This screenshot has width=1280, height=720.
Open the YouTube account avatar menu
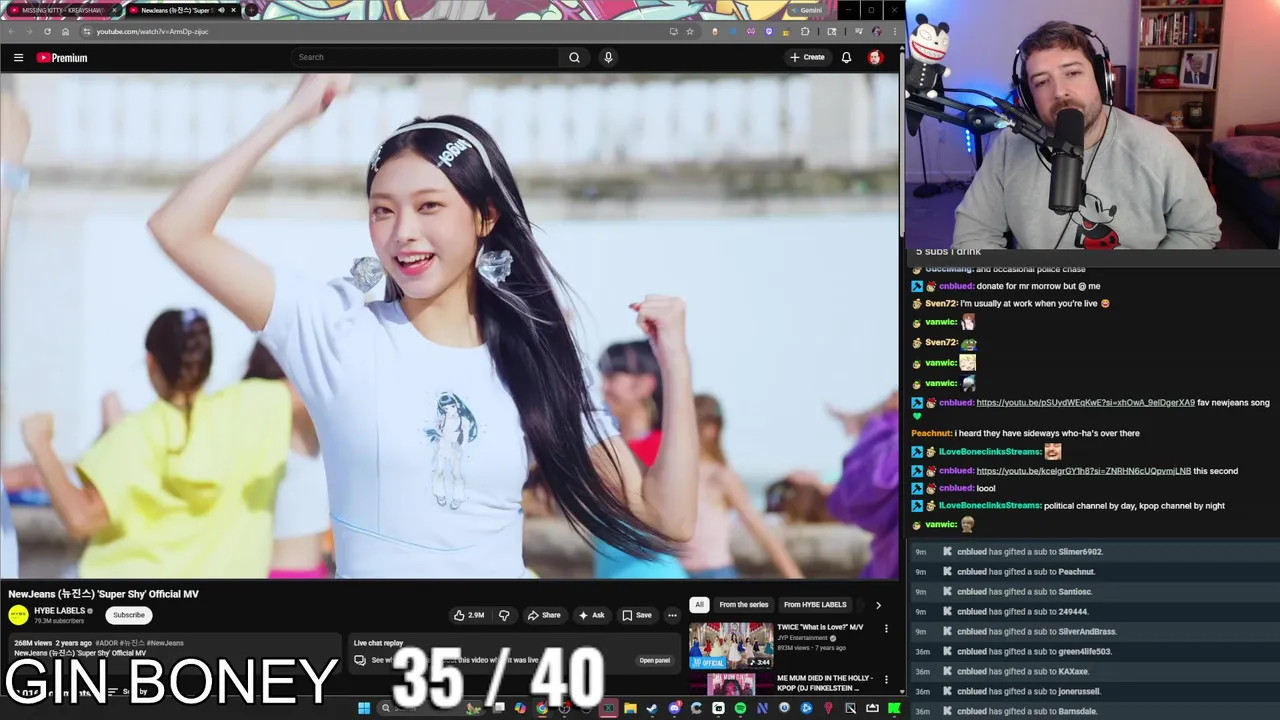click(875, 57)
